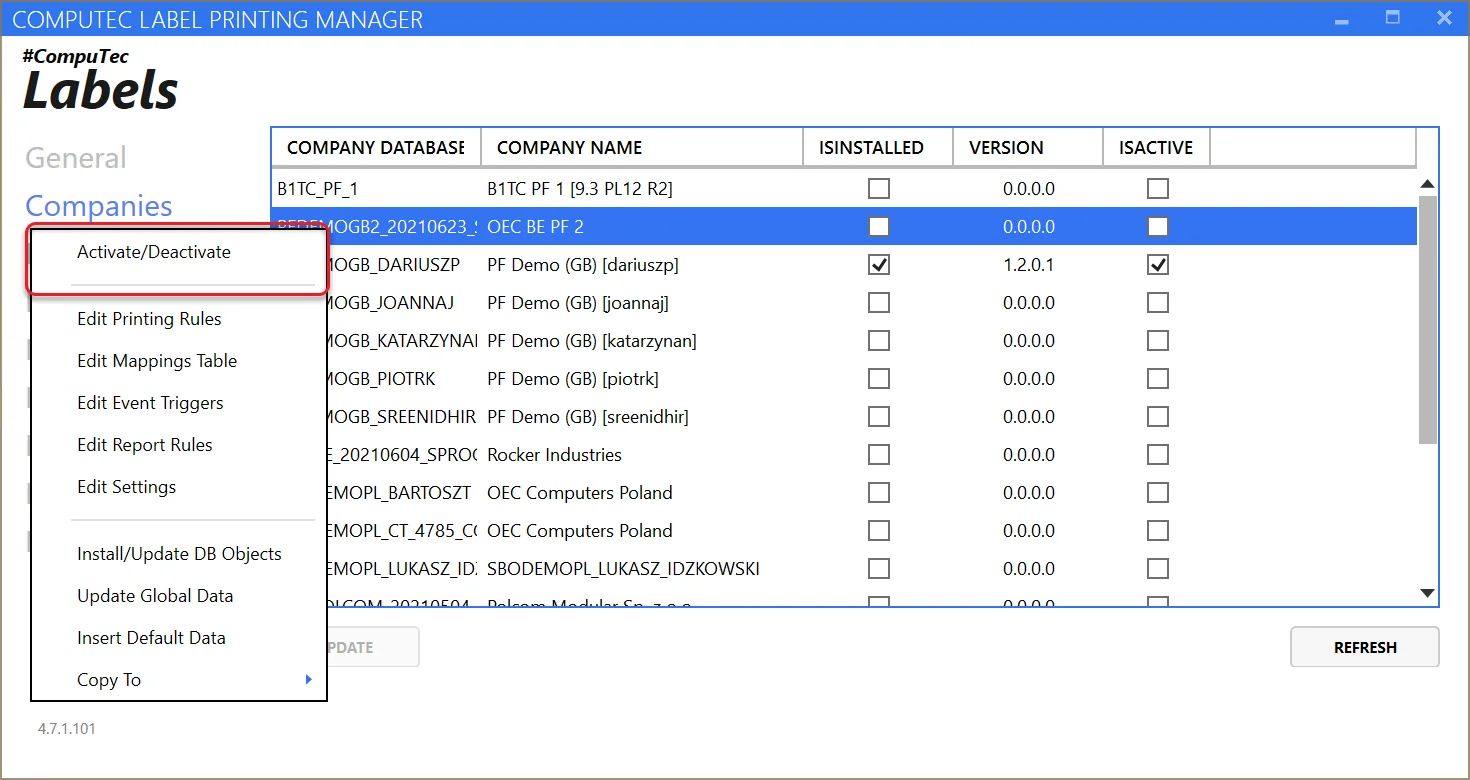Sort by COMPANY NAME column header
Screen dimensions: 1470x780
(x=640, y=148)
